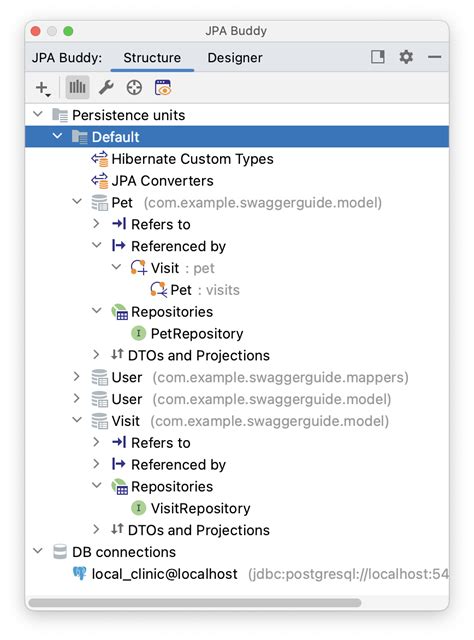
Task: Expand Referenced by under Visit entity
Action: [96, 464]
